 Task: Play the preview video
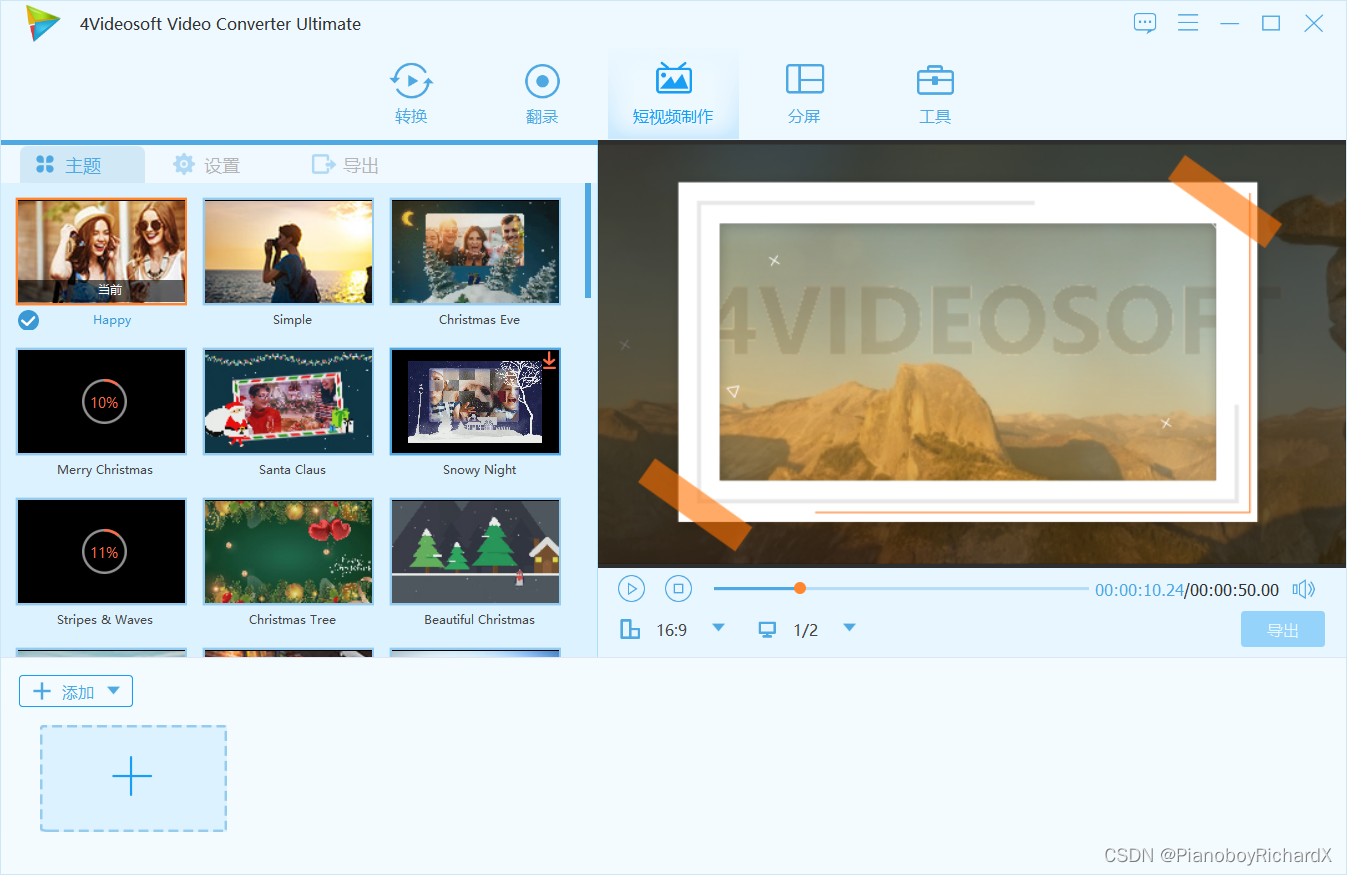pyautogui.click(x=631, y=589)
